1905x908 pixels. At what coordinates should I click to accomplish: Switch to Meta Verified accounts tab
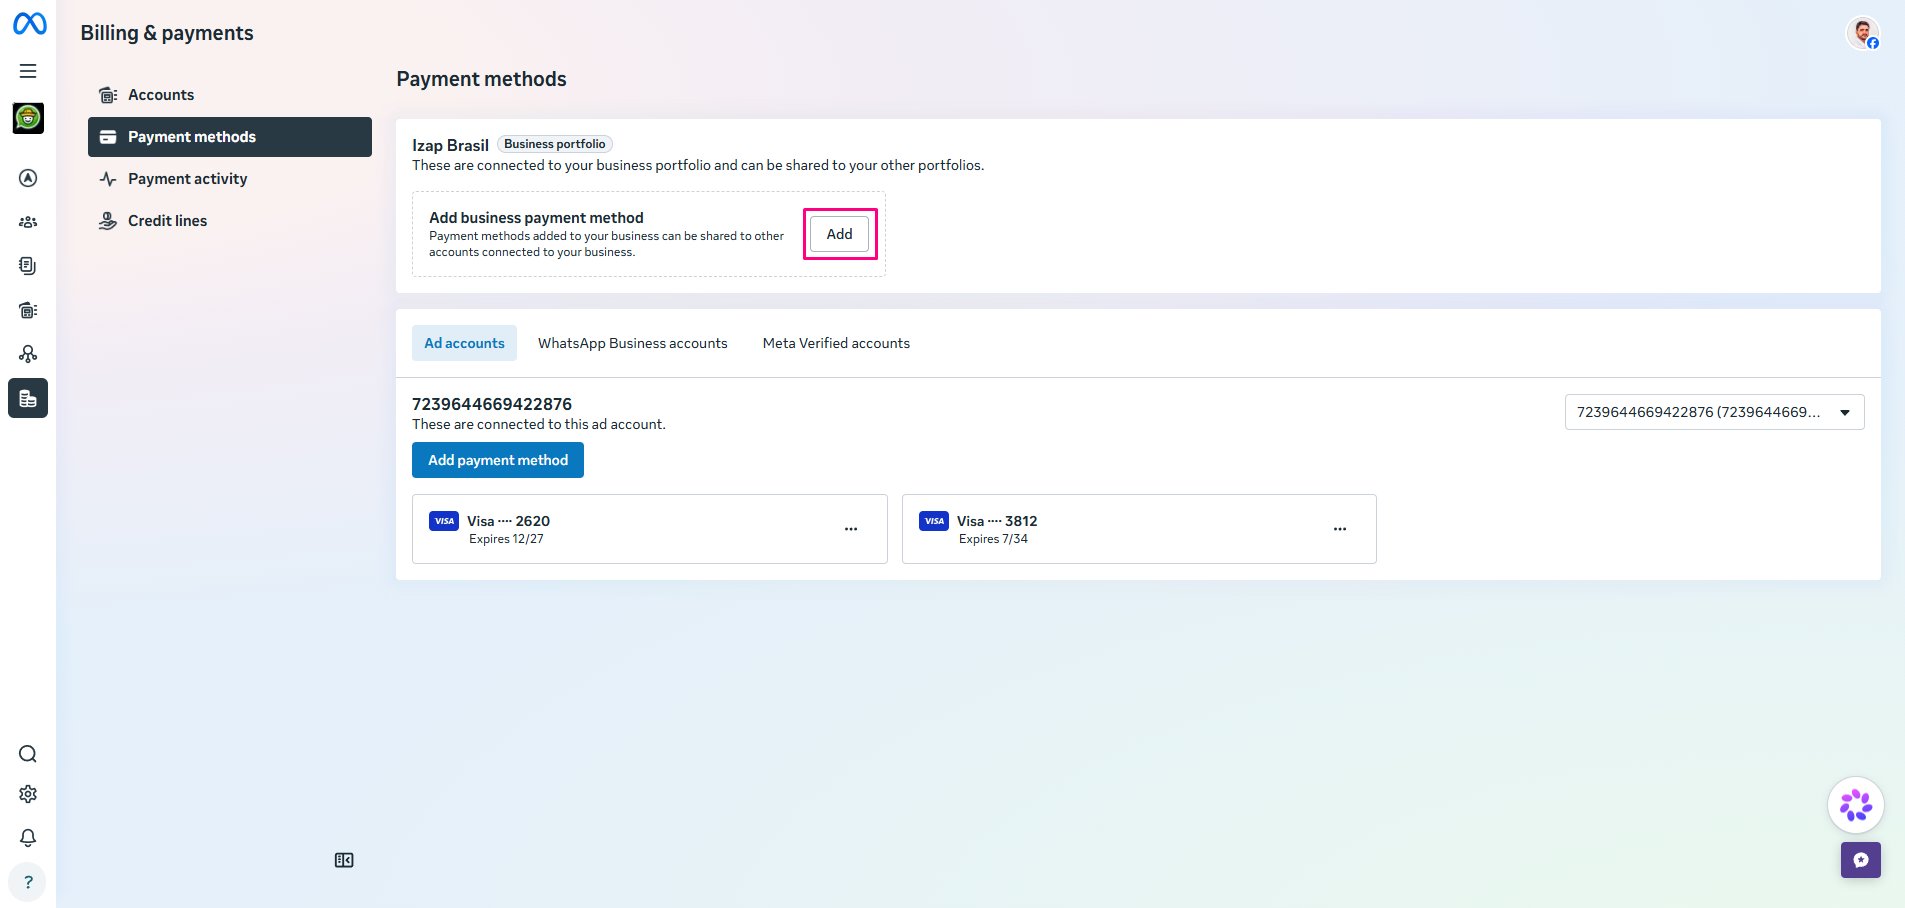836,343
